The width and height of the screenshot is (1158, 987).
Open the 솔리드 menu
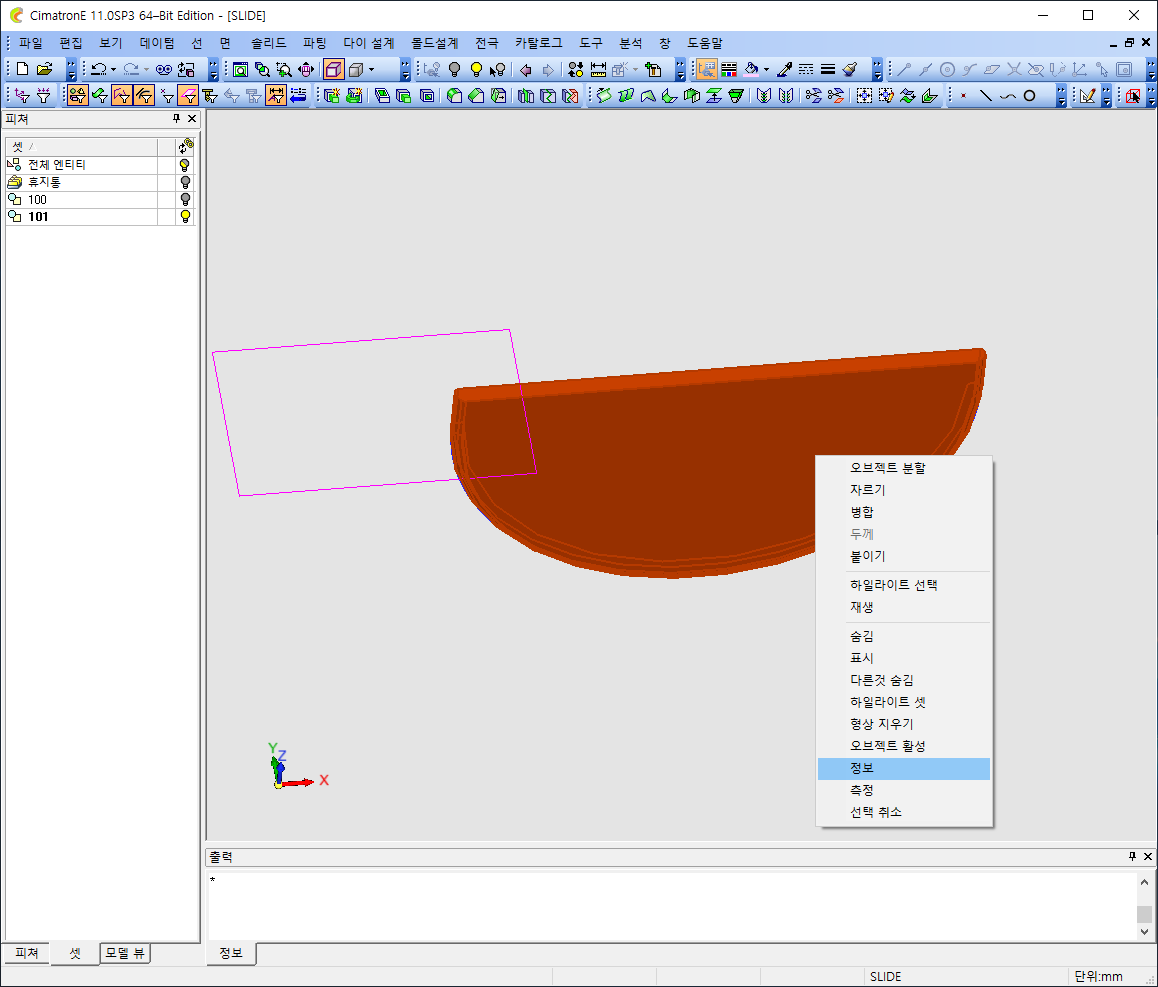pos(268,44)
